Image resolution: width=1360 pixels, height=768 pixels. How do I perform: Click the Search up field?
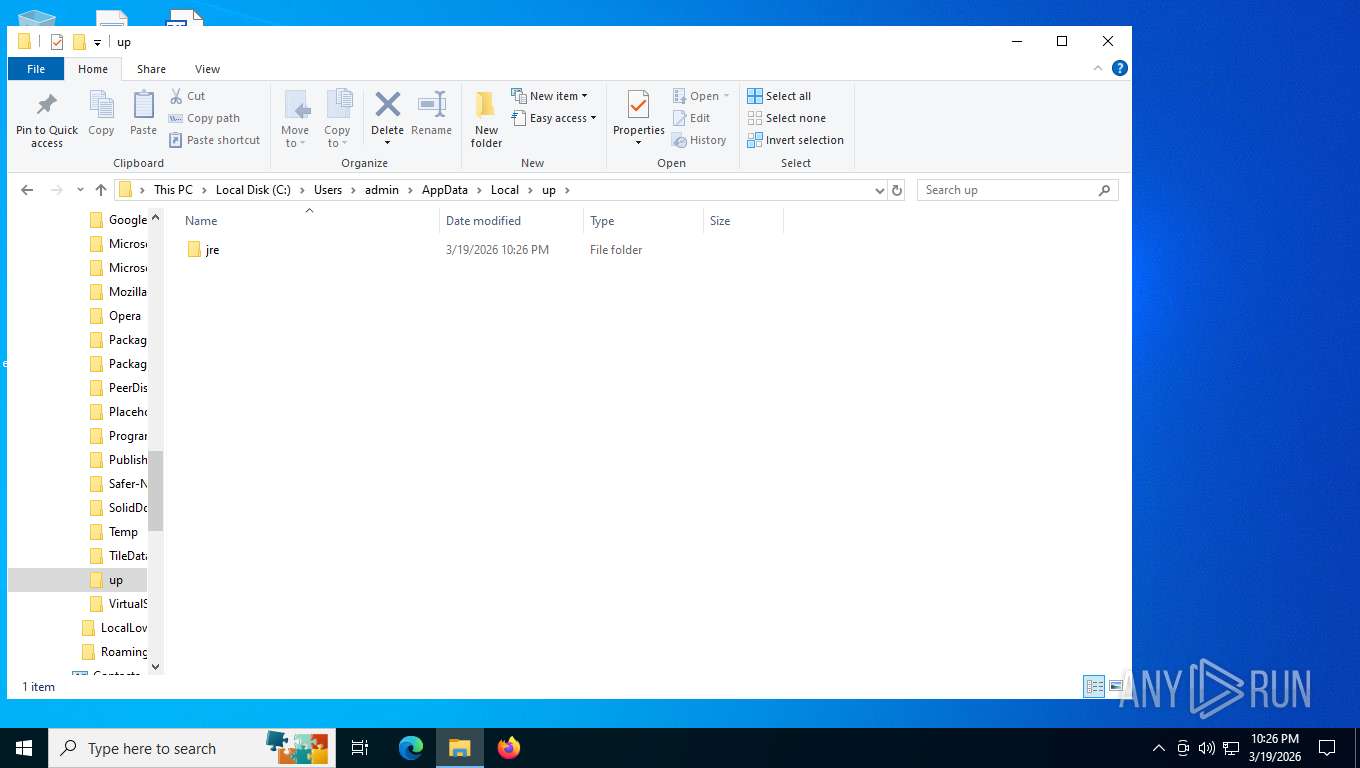pyautogui.click(x=1017, y=190)
